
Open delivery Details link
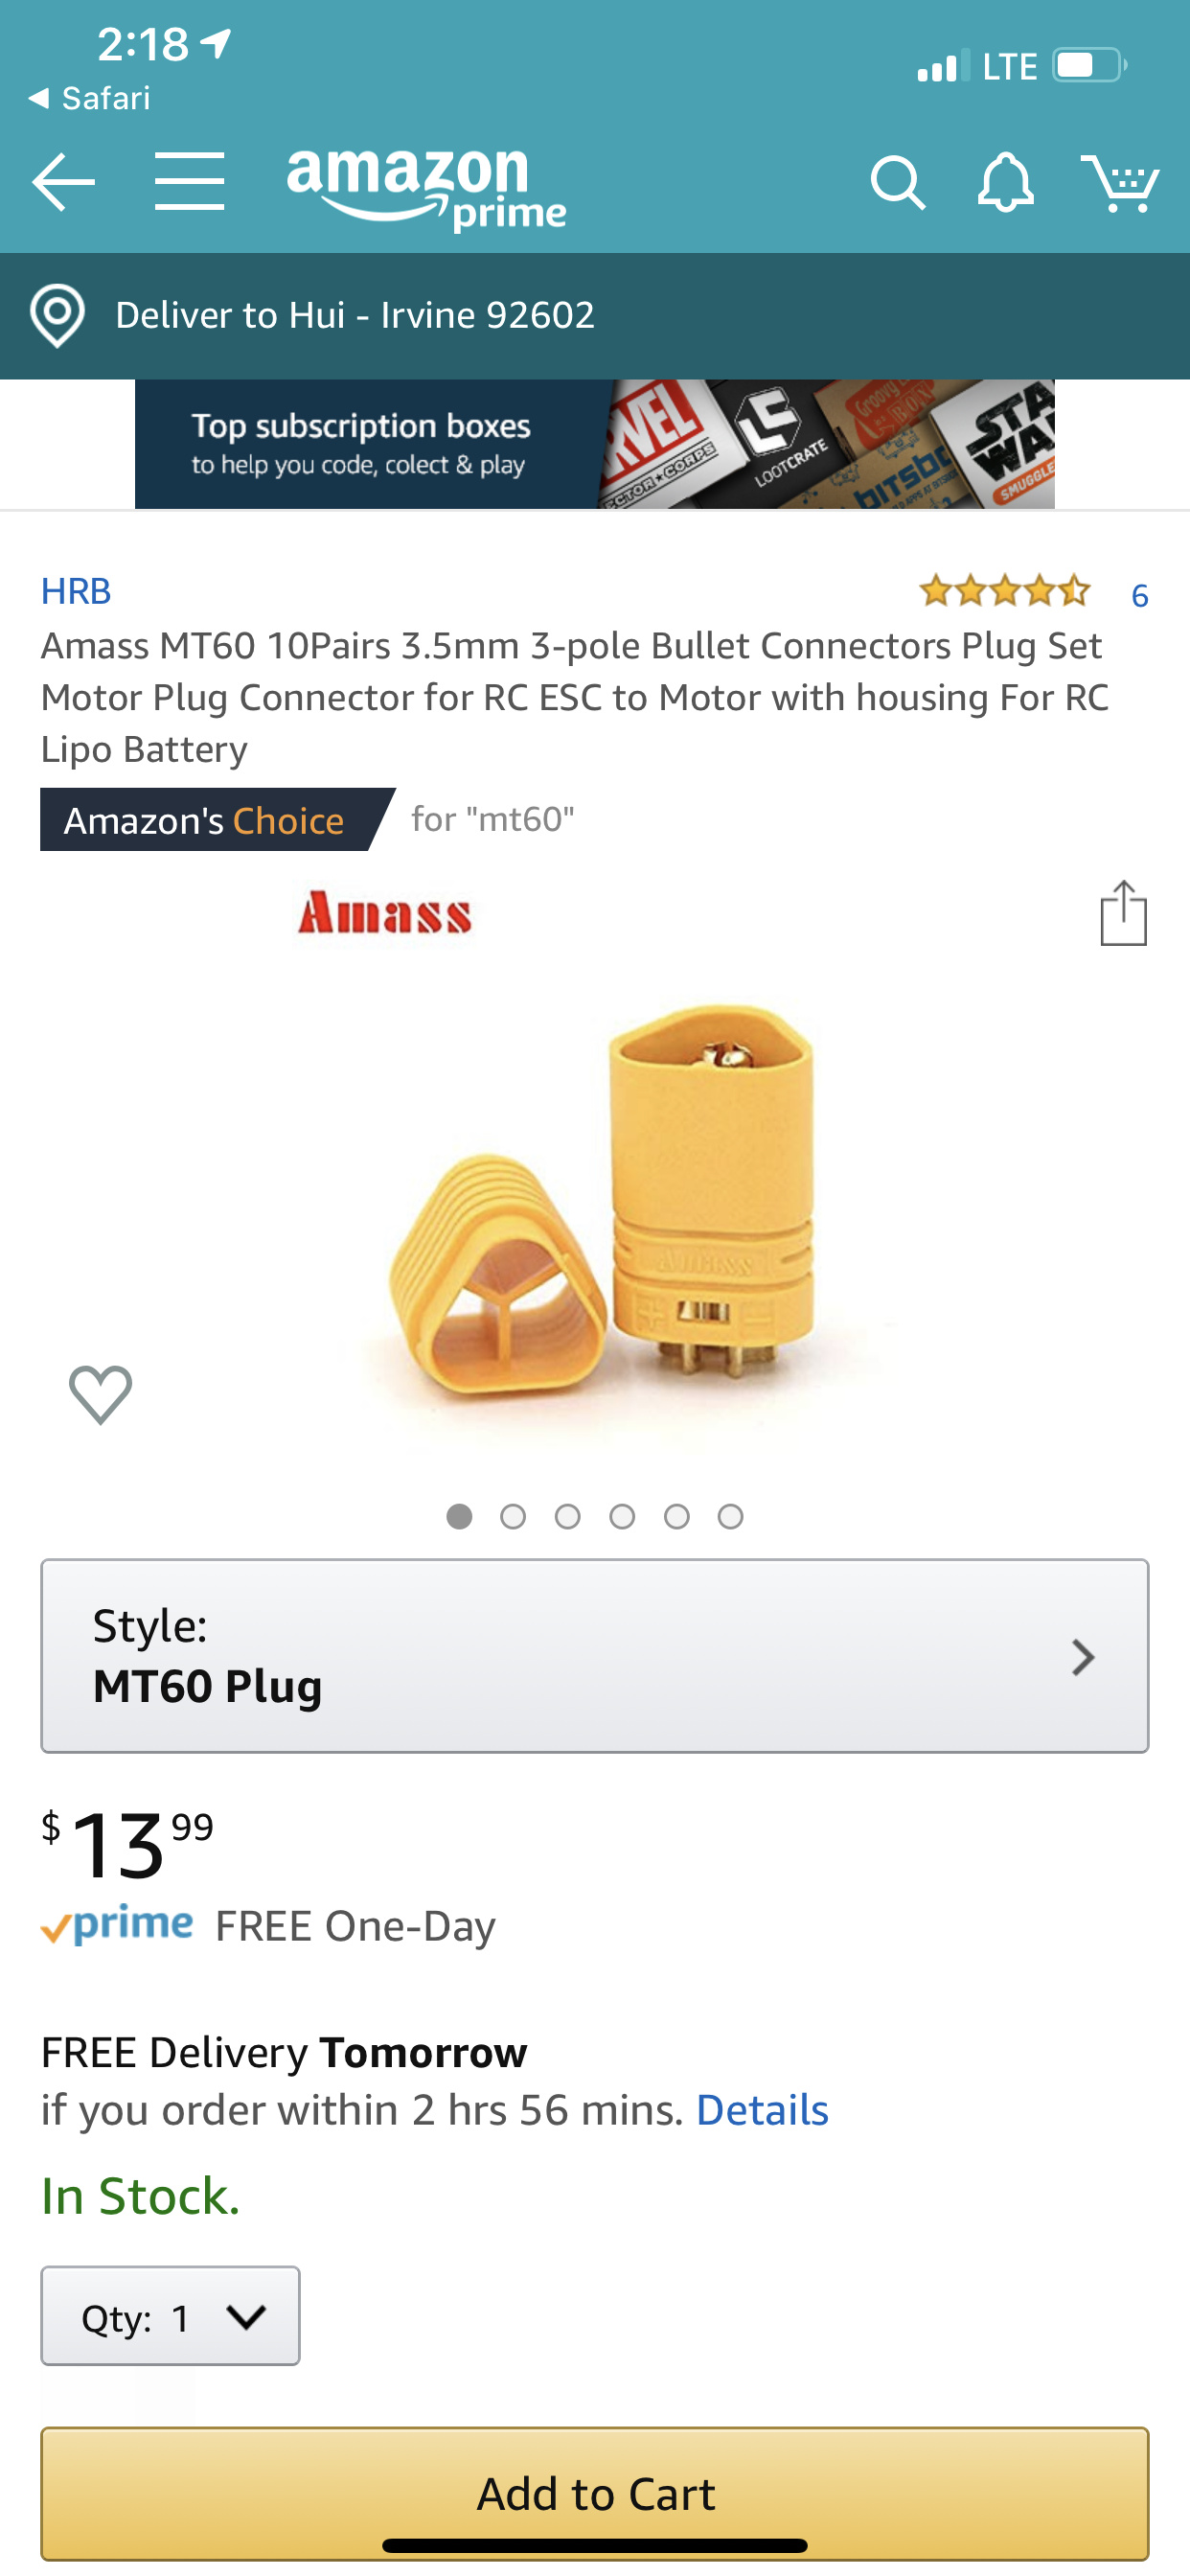tap(762, 2110)
